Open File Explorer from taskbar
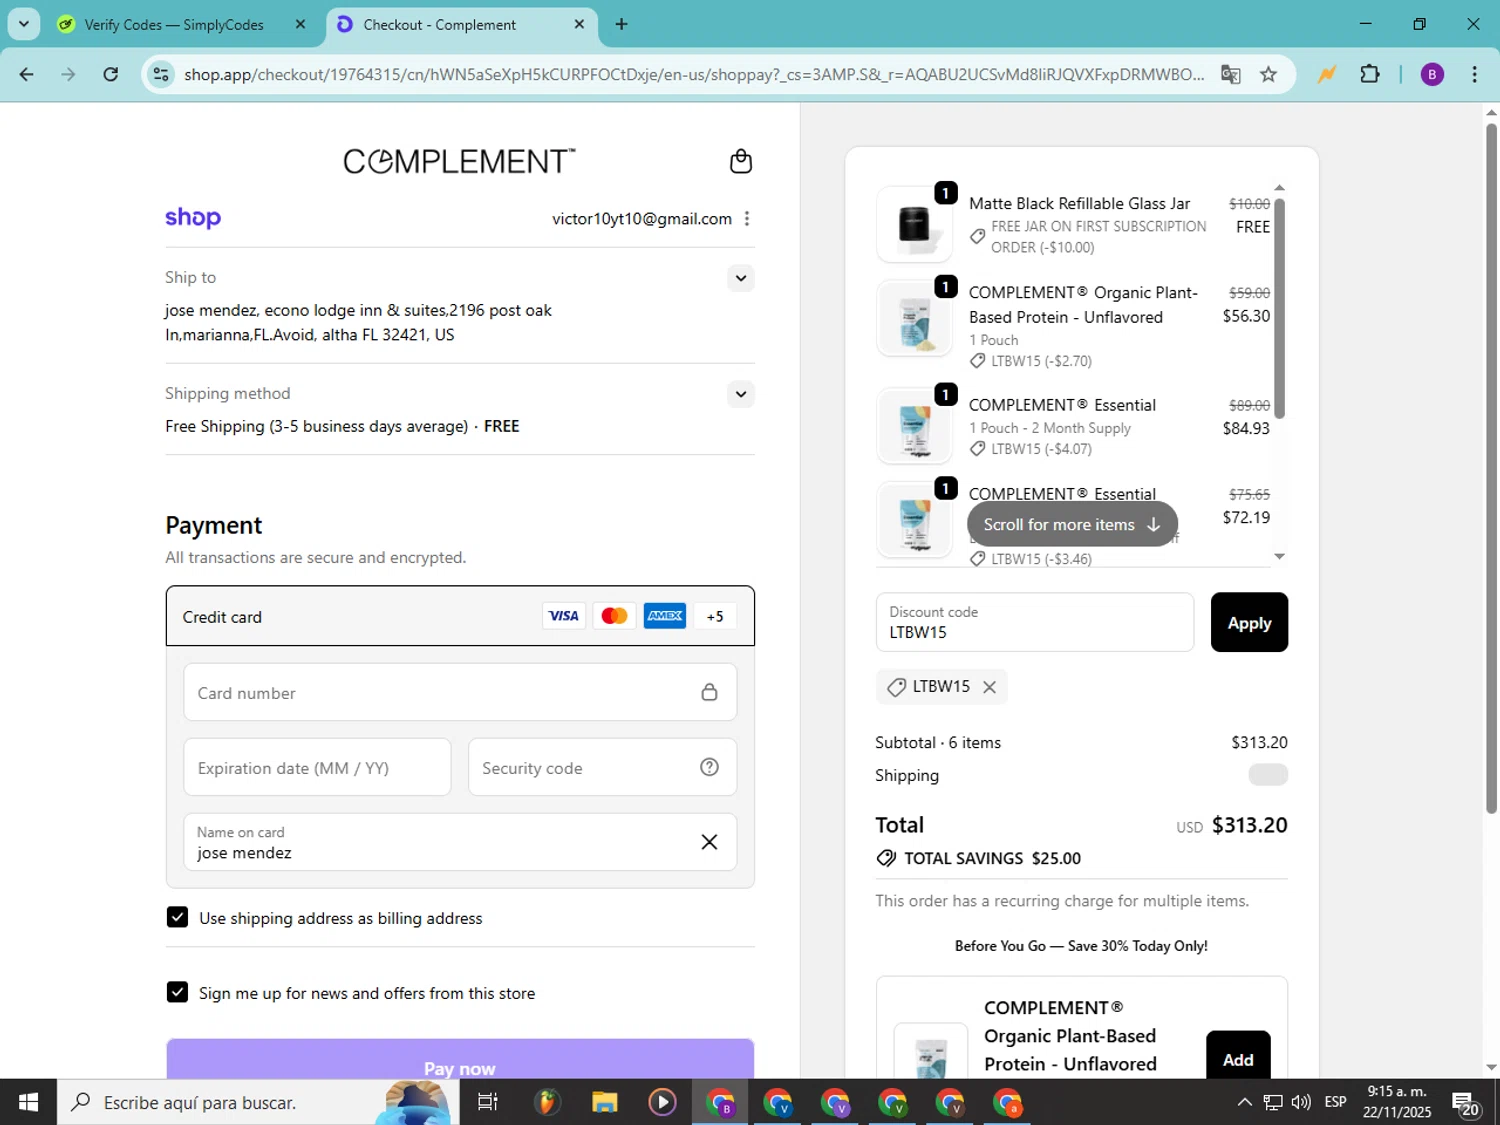Screen dimensions: 1500x1125 [x=604, y=1102]
